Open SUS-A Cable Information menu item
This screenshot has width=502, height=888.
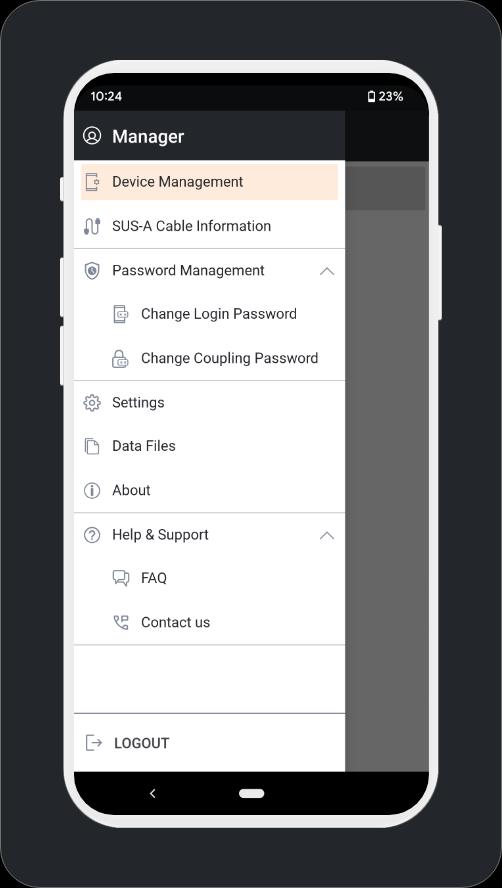(209, 226)
